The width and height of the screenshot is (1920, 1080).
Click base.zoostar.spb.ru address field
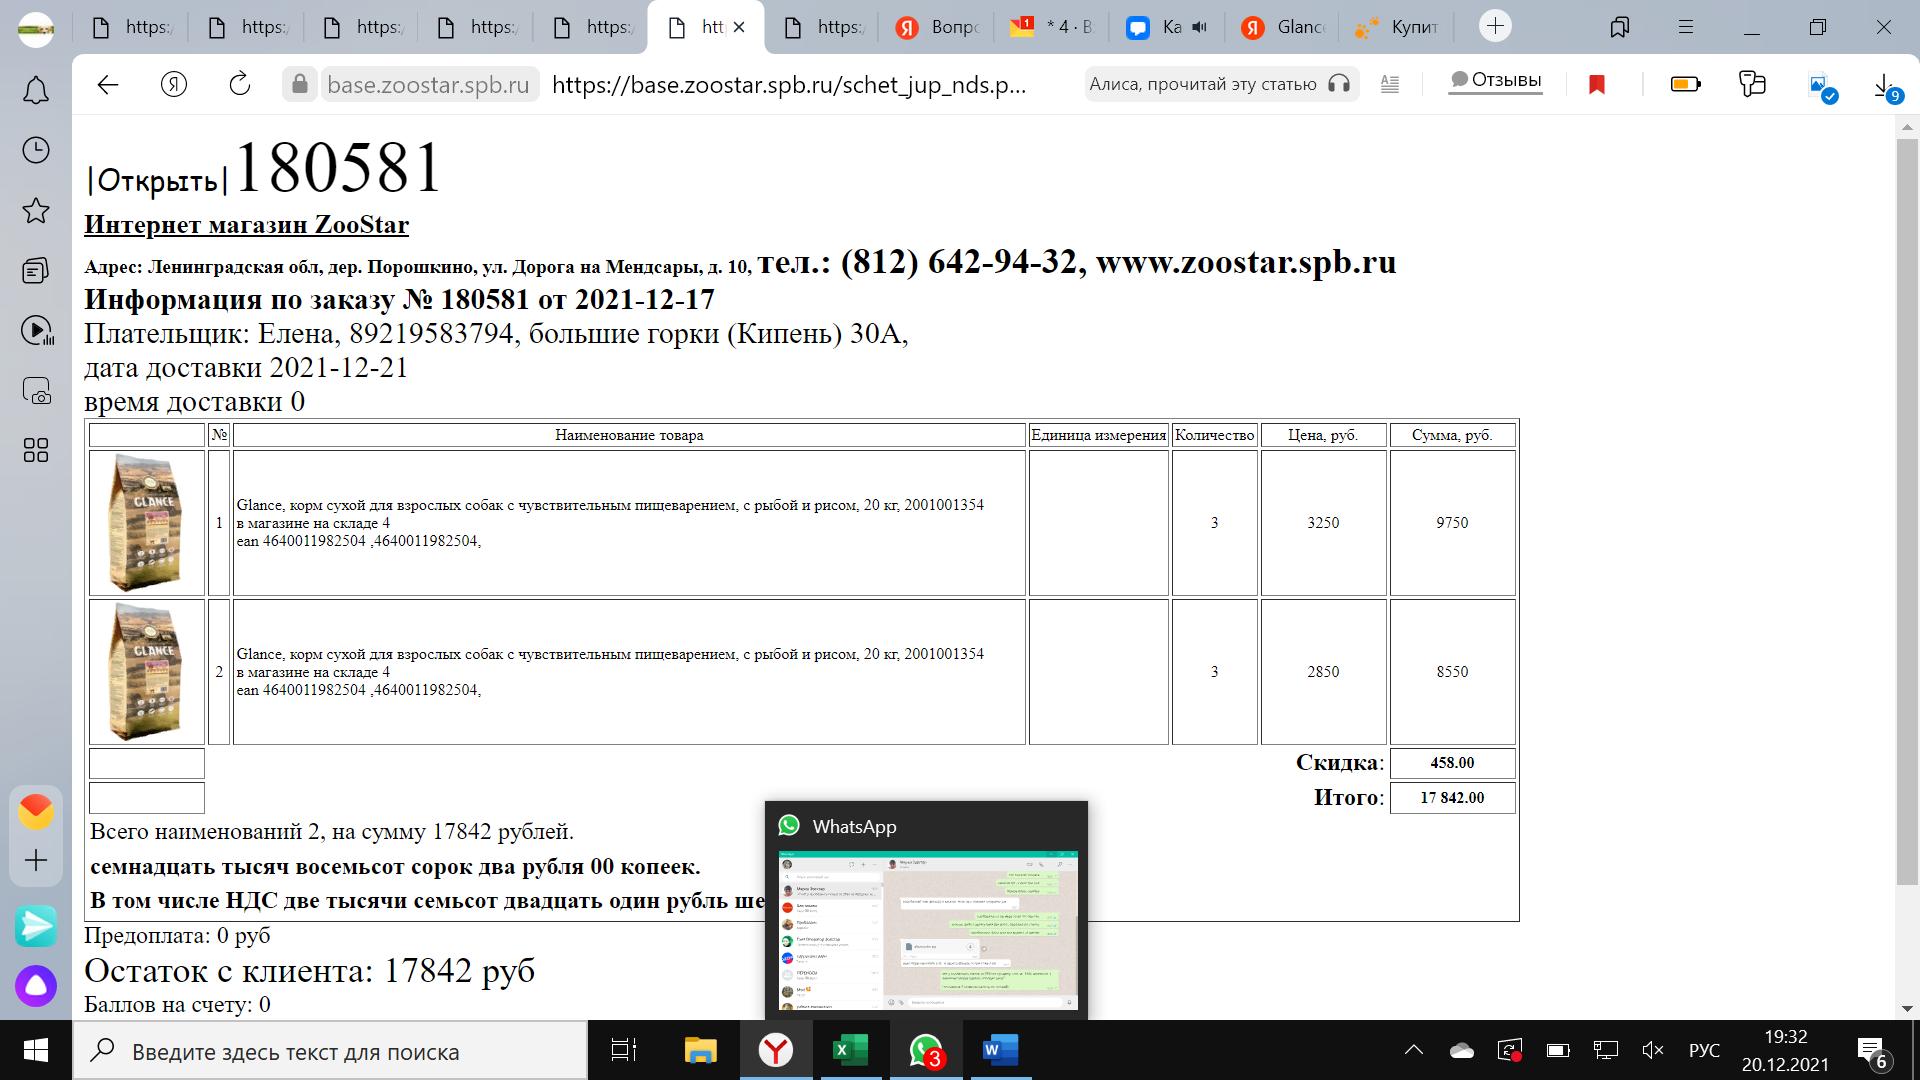(x=428, y=85)
